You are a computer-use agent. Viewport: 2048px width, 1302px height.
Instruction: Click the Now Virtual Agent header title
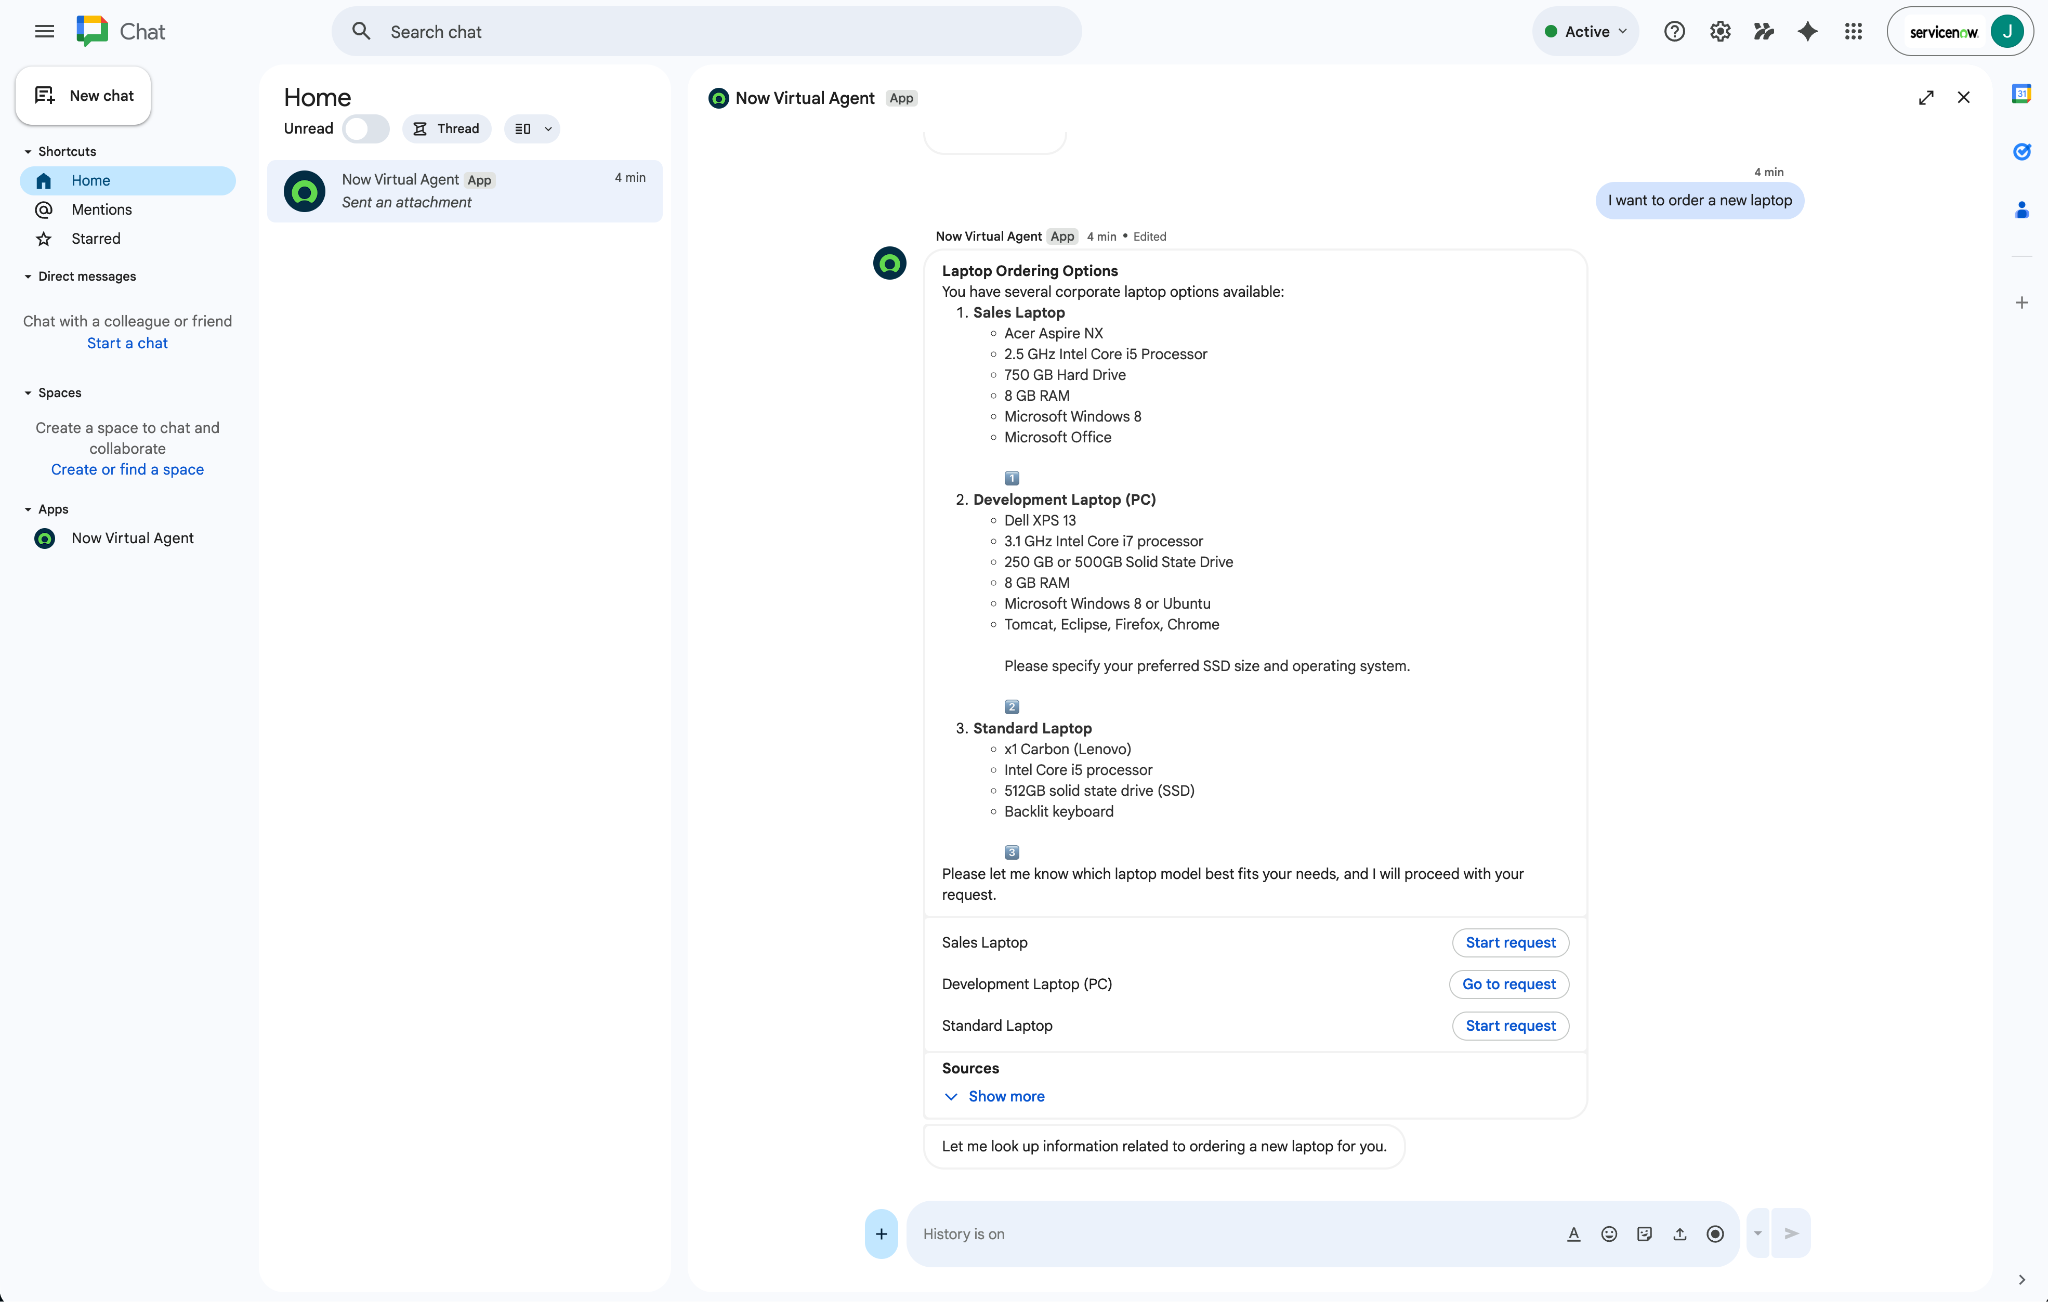click(x=805, y=97)
